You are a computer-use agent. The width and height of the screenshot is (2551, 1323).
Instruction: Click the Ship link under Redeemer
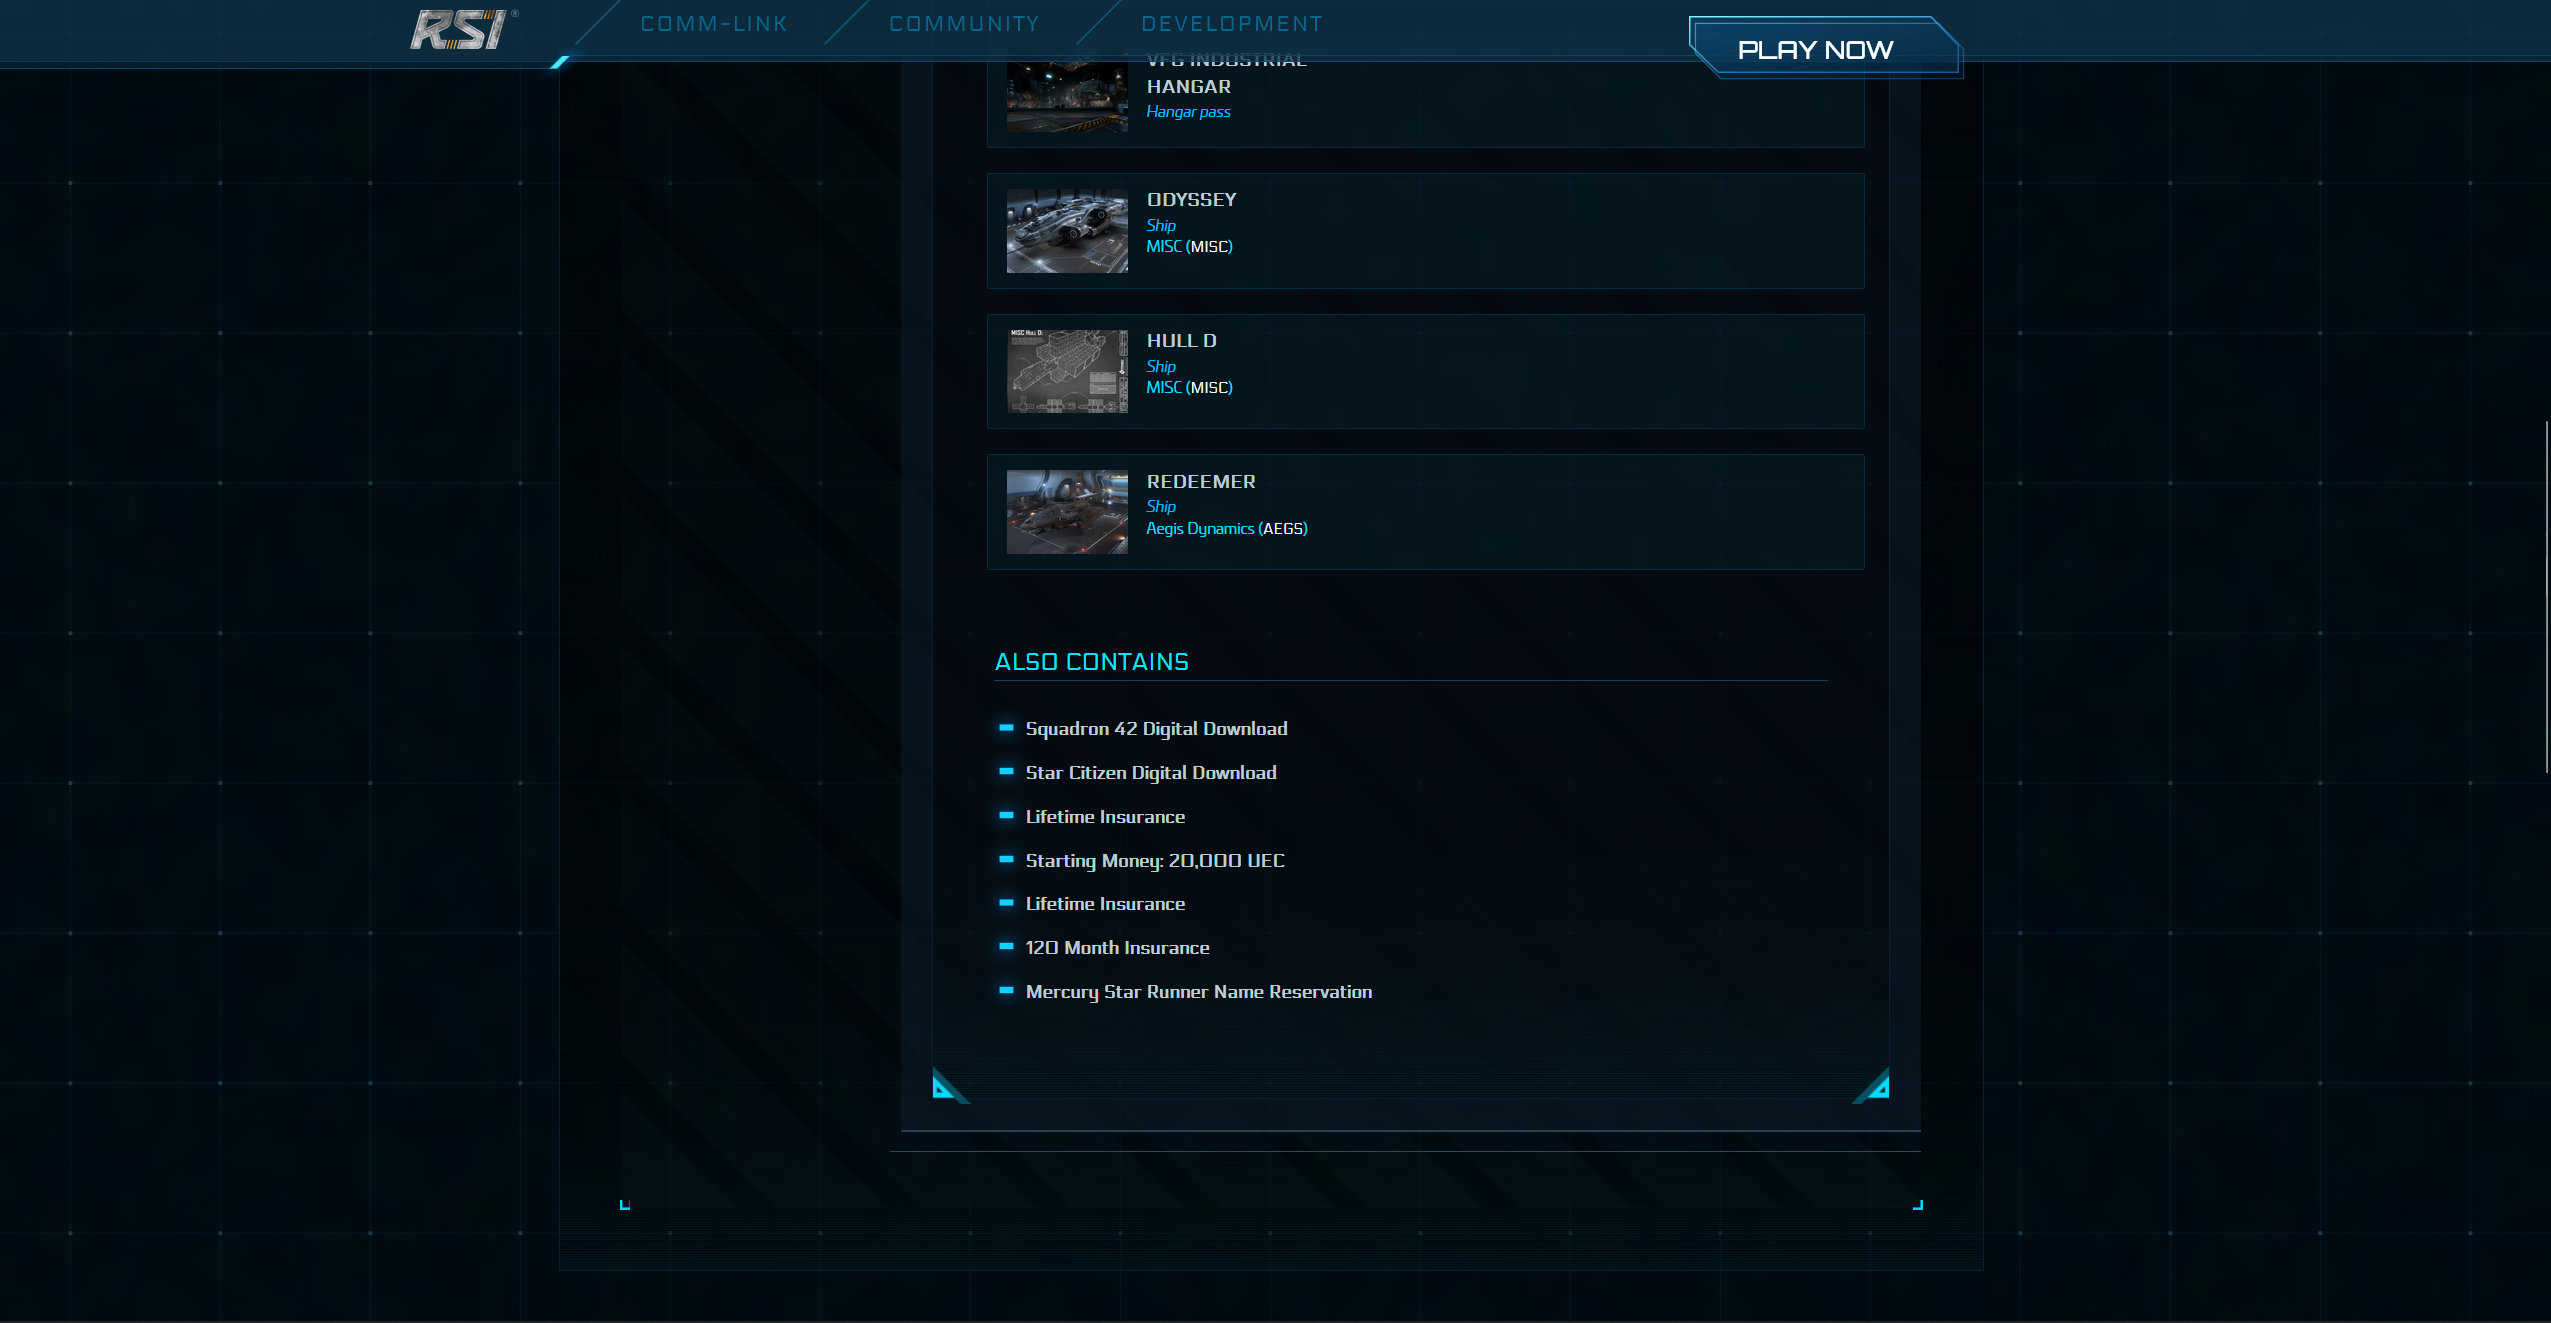pyautogui.click(x=1160, y=507)
